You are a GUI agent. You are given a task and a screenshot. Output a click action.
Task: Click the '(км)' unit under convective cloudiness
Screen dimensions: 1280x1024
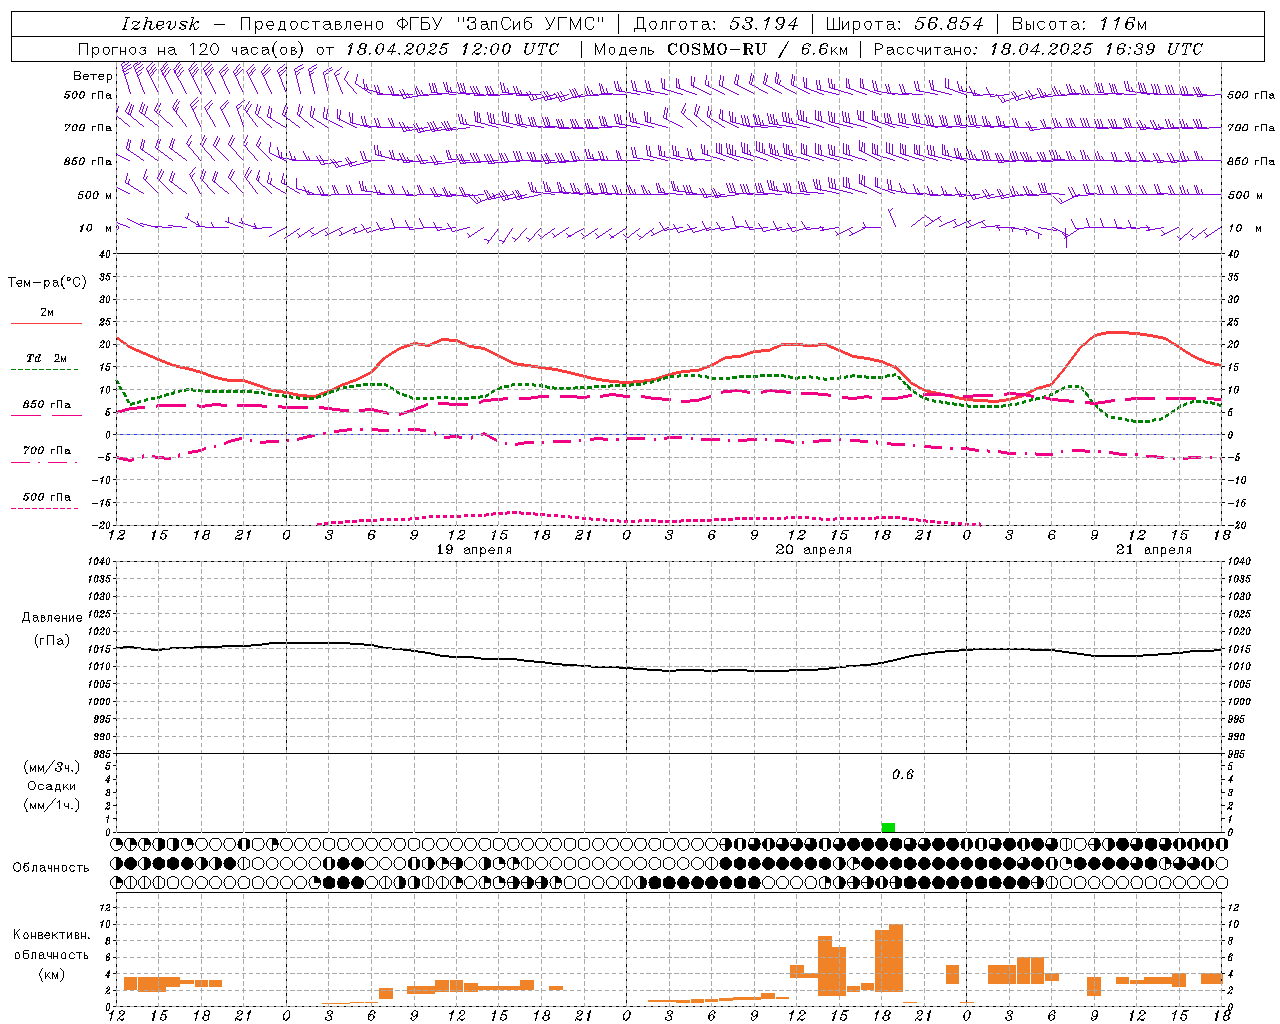click(51, 974)
